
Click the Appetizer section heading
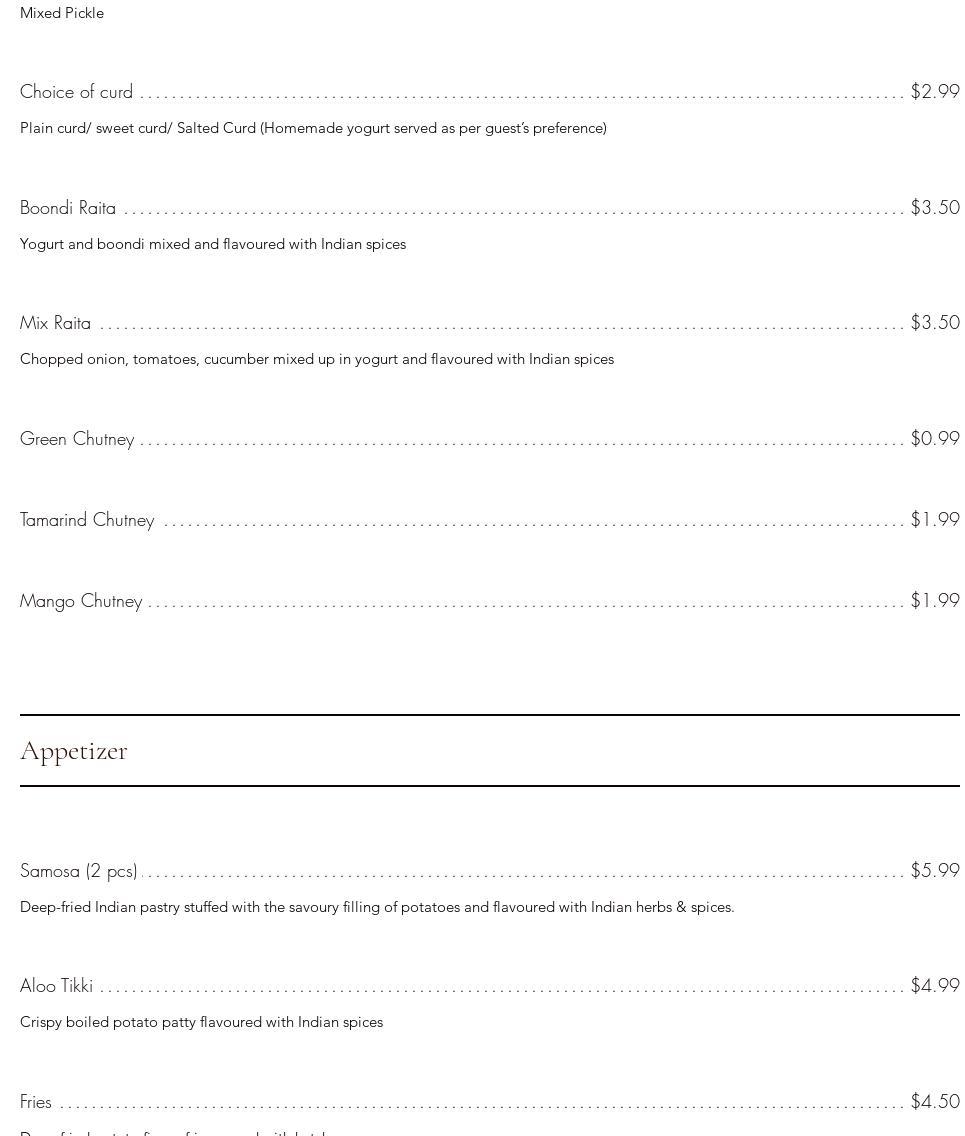pos(74,751)
